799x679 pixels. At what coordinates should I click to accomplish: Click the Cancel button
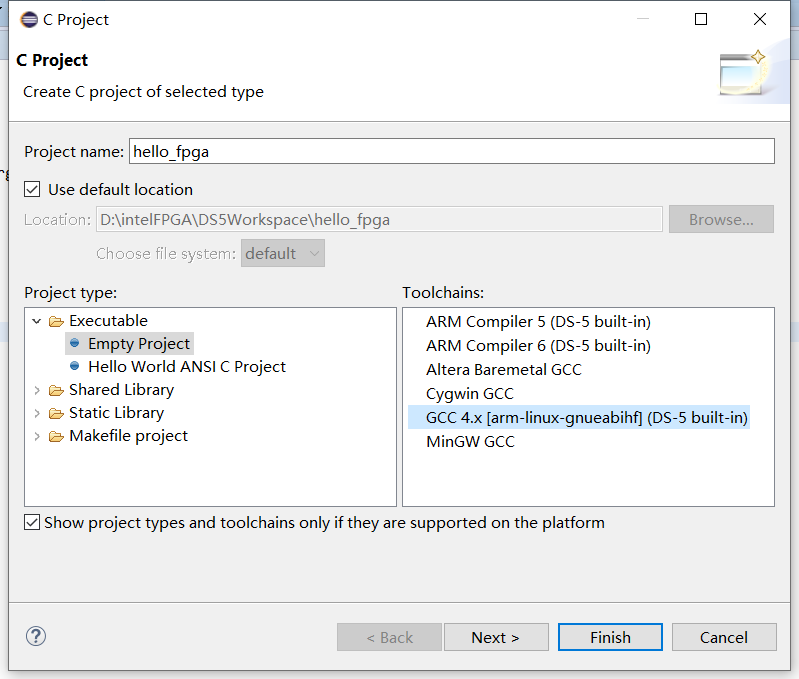(724, 637)
